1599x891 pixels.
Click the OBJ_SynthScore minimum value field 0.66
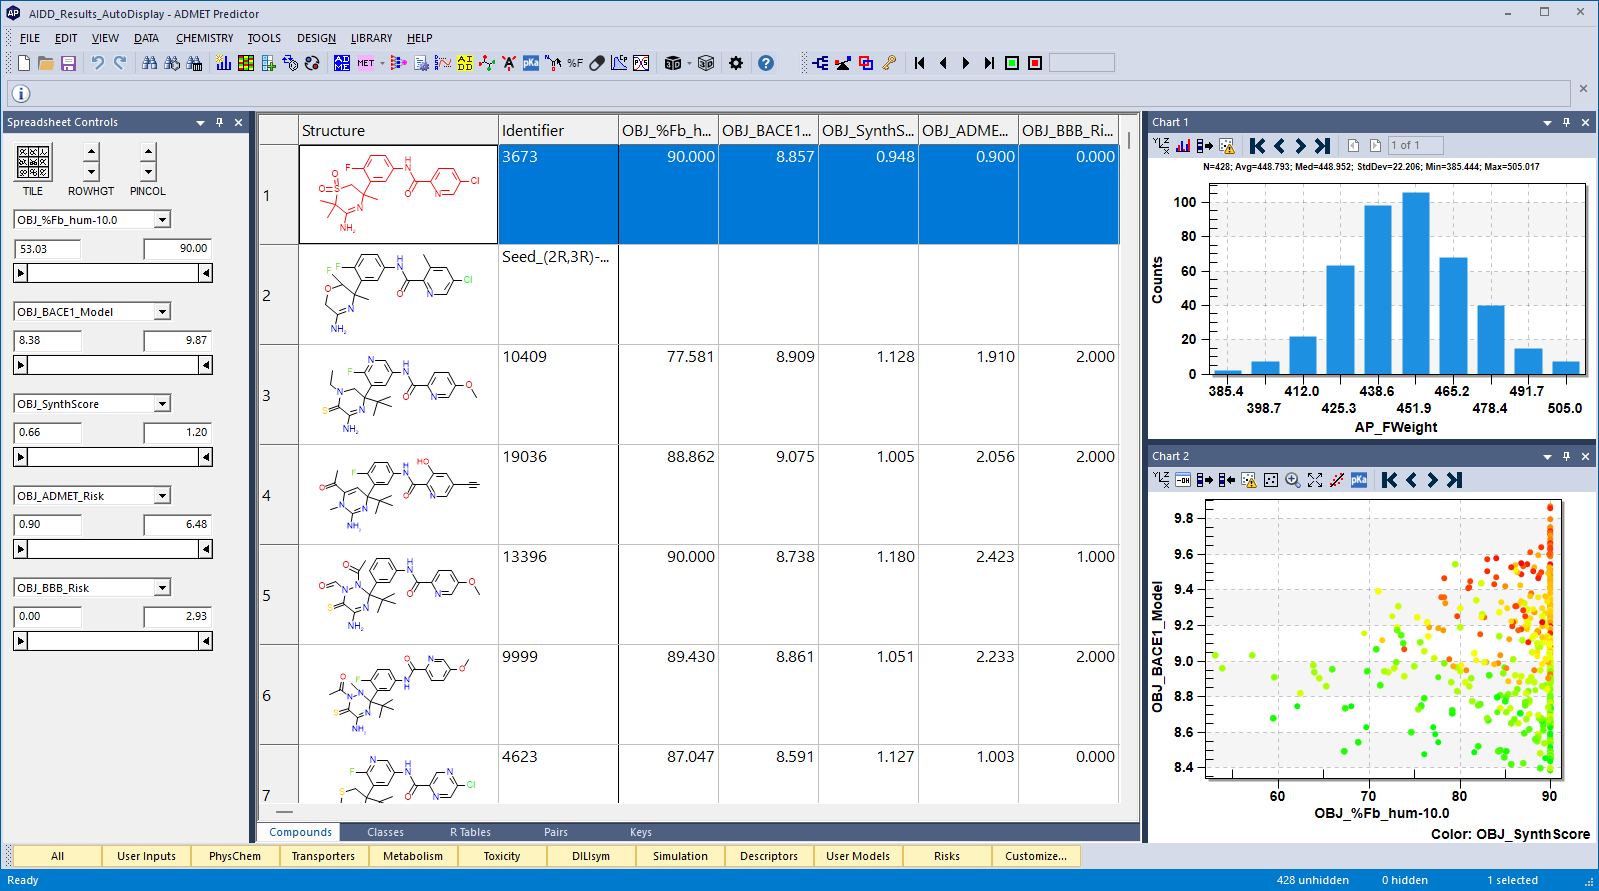tap(47, 432)
